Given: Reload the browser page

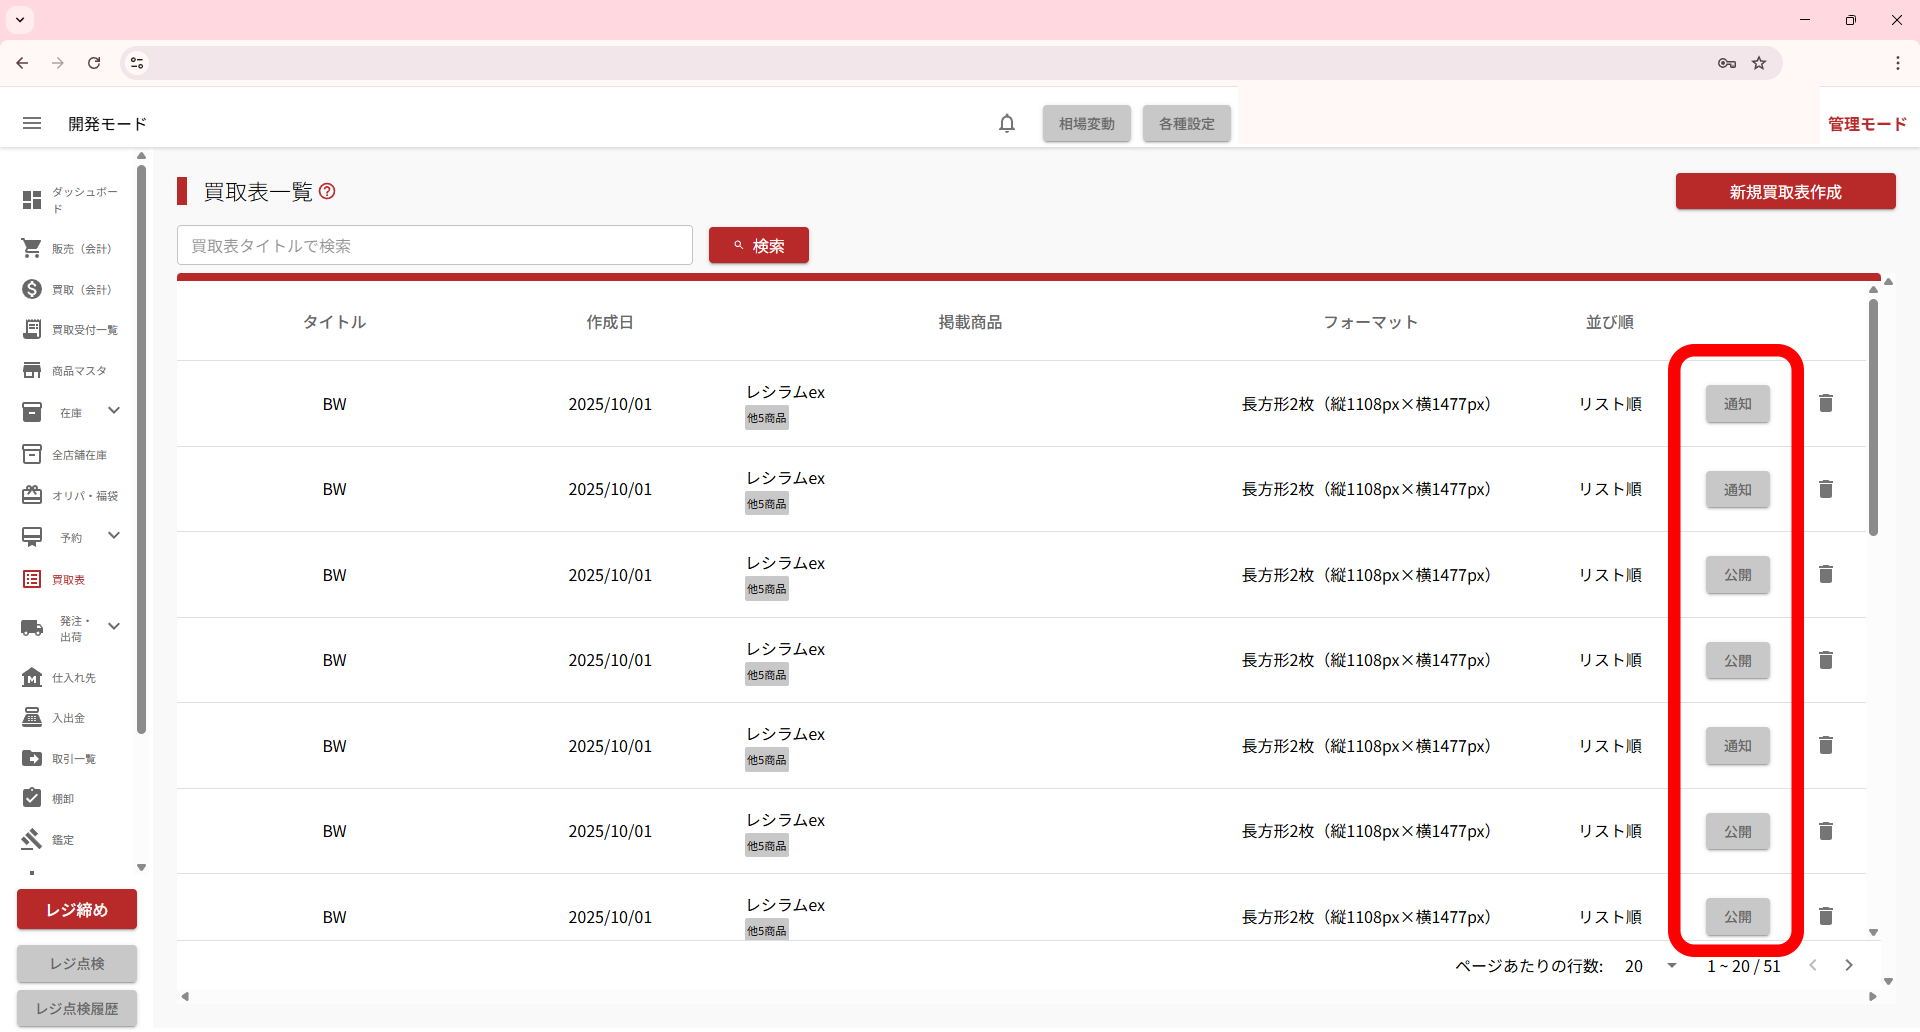Looking at the screenshot, I should [94, 63].
